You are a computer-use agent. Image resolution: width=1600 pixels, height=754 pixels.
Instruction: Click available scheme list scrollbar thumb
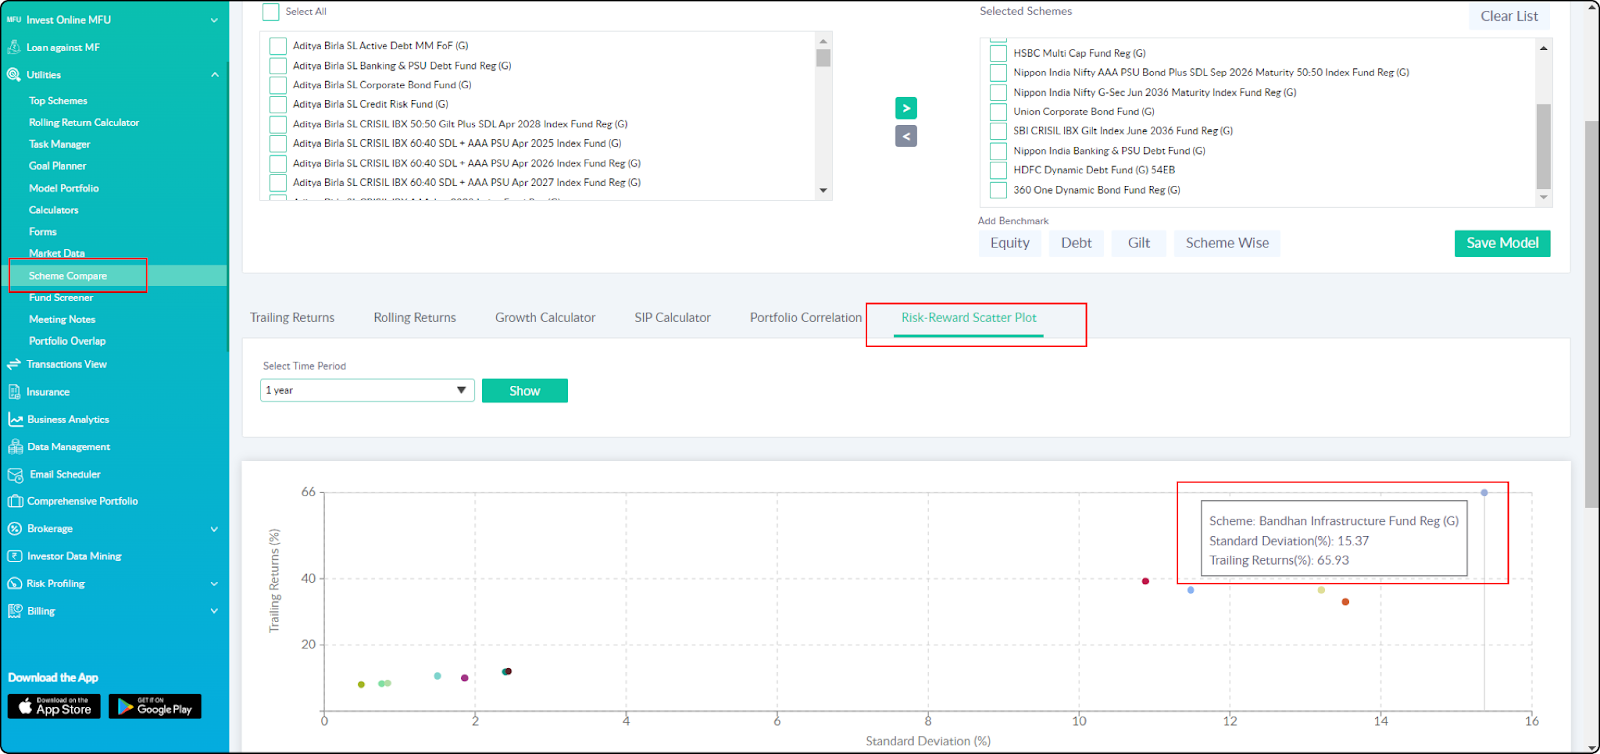823,58
